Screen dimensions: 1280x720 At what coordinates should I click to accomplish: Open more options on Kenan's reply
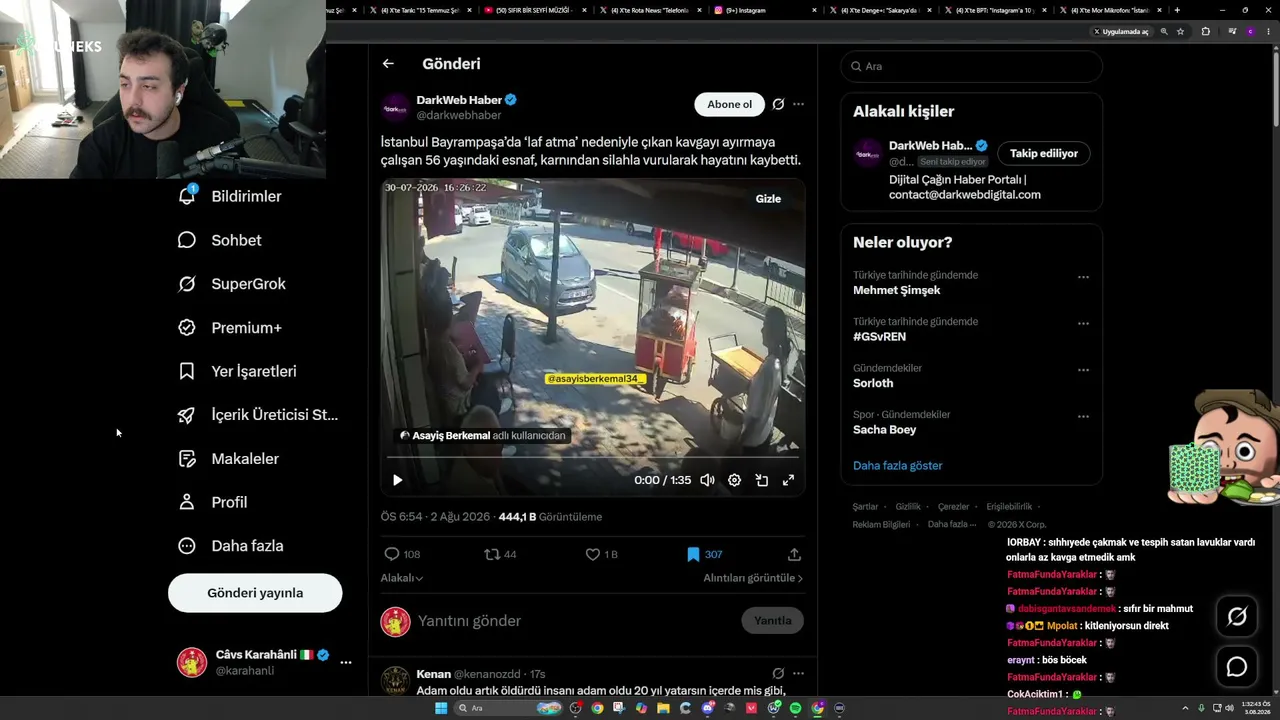click(x=798, y=674)
